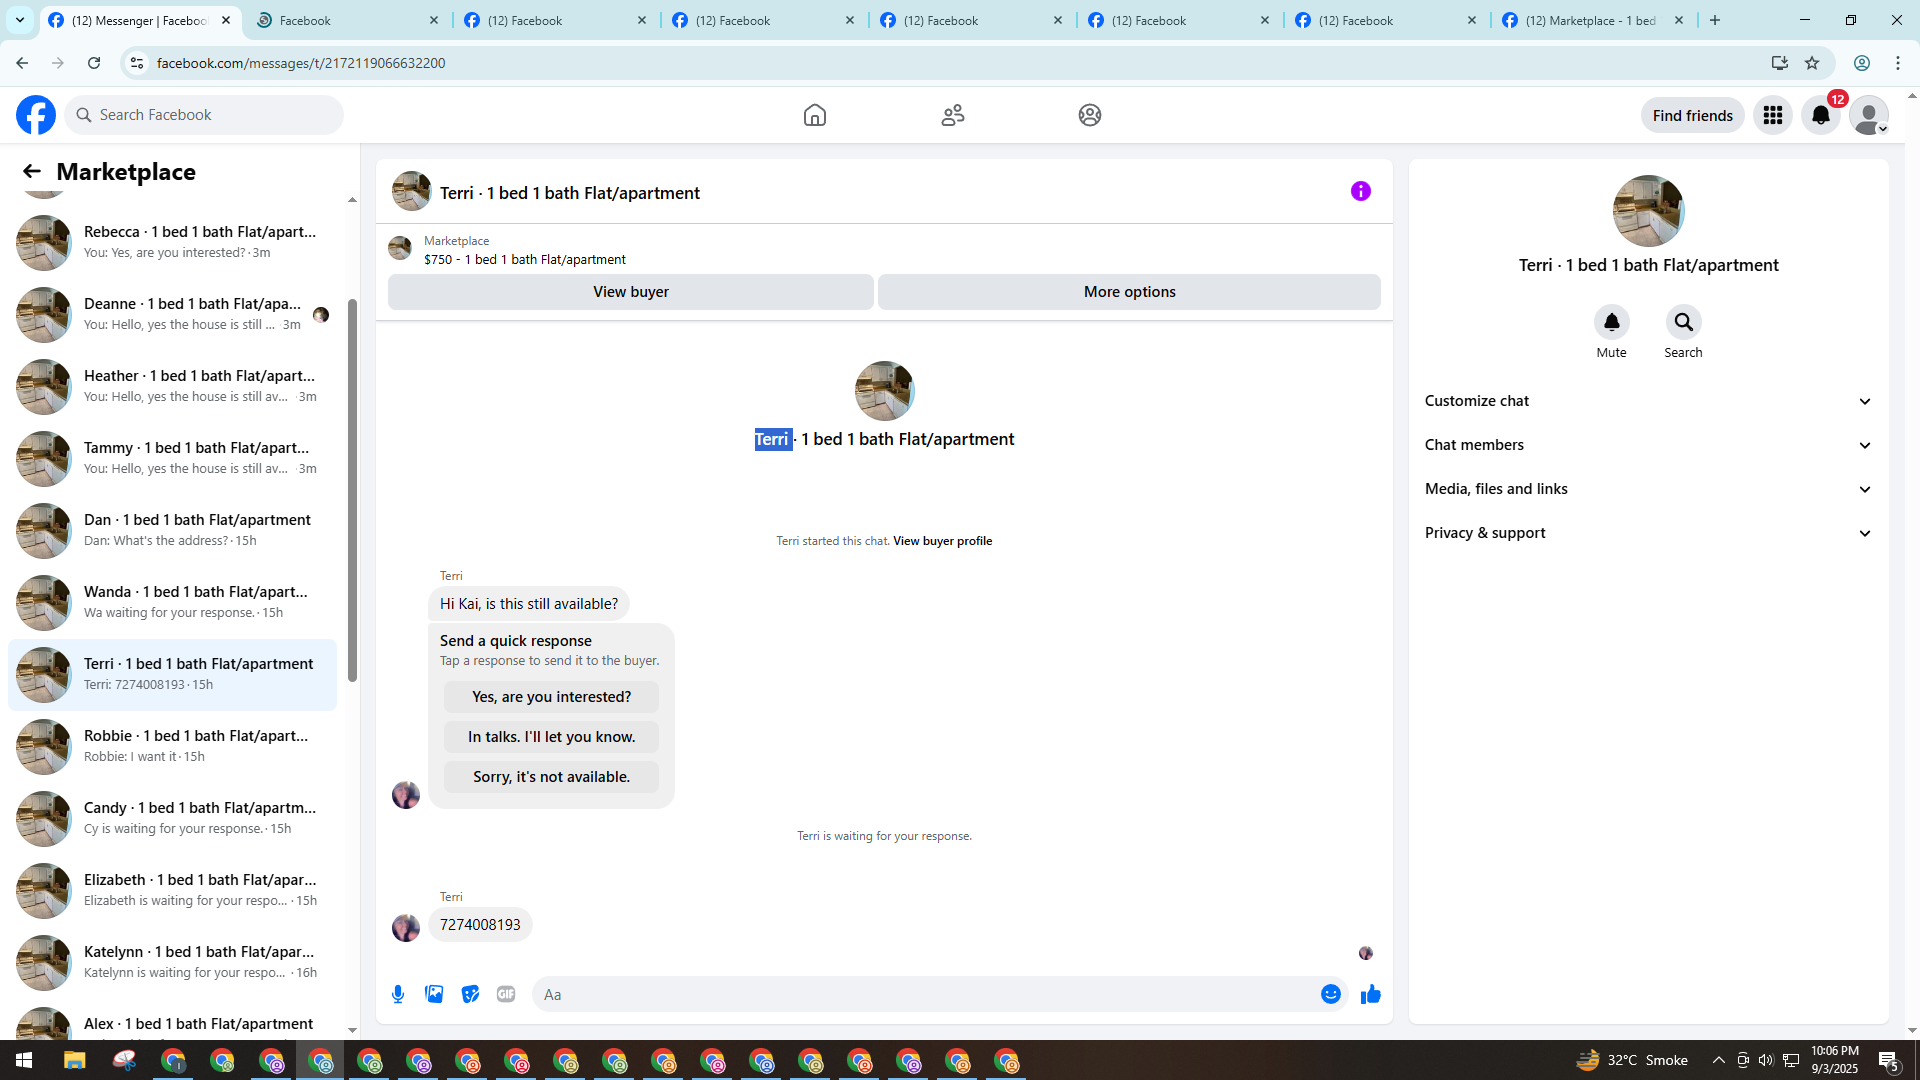Choose a GIF
1920x1080 pixels.
click(506, 994)
